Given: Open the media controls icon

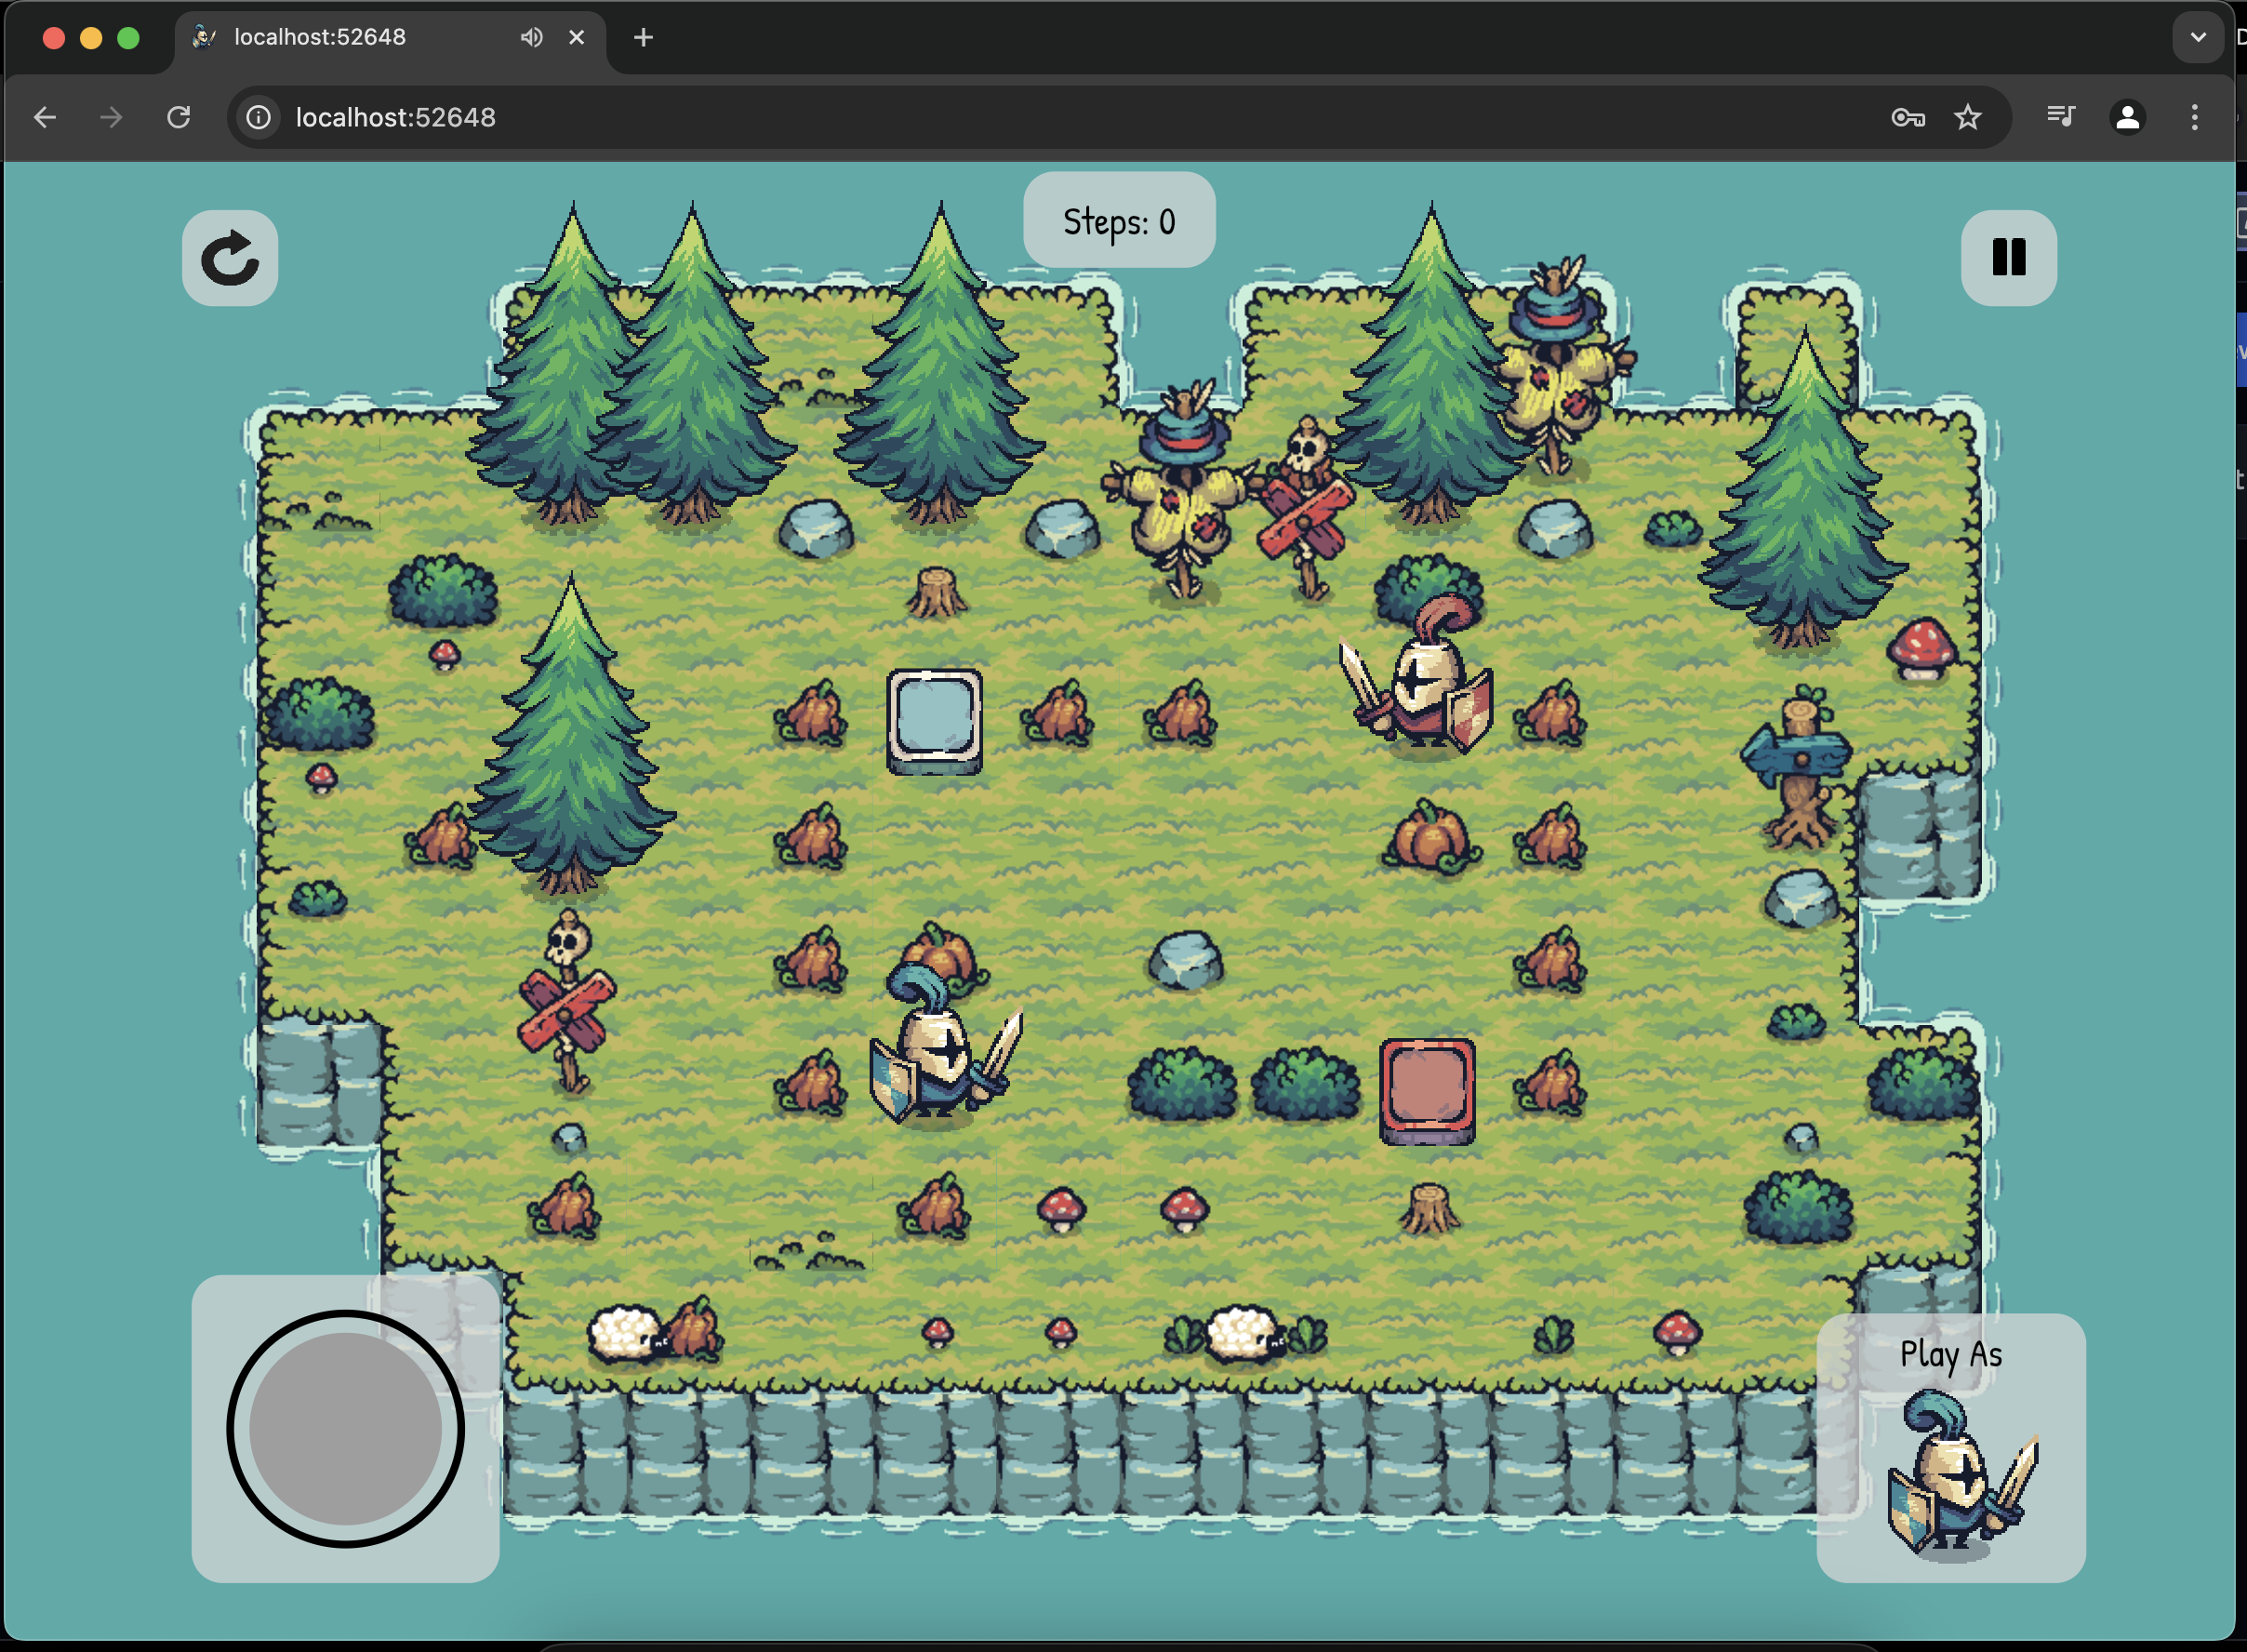Looking at the screenshot, I should point(2060,117).
